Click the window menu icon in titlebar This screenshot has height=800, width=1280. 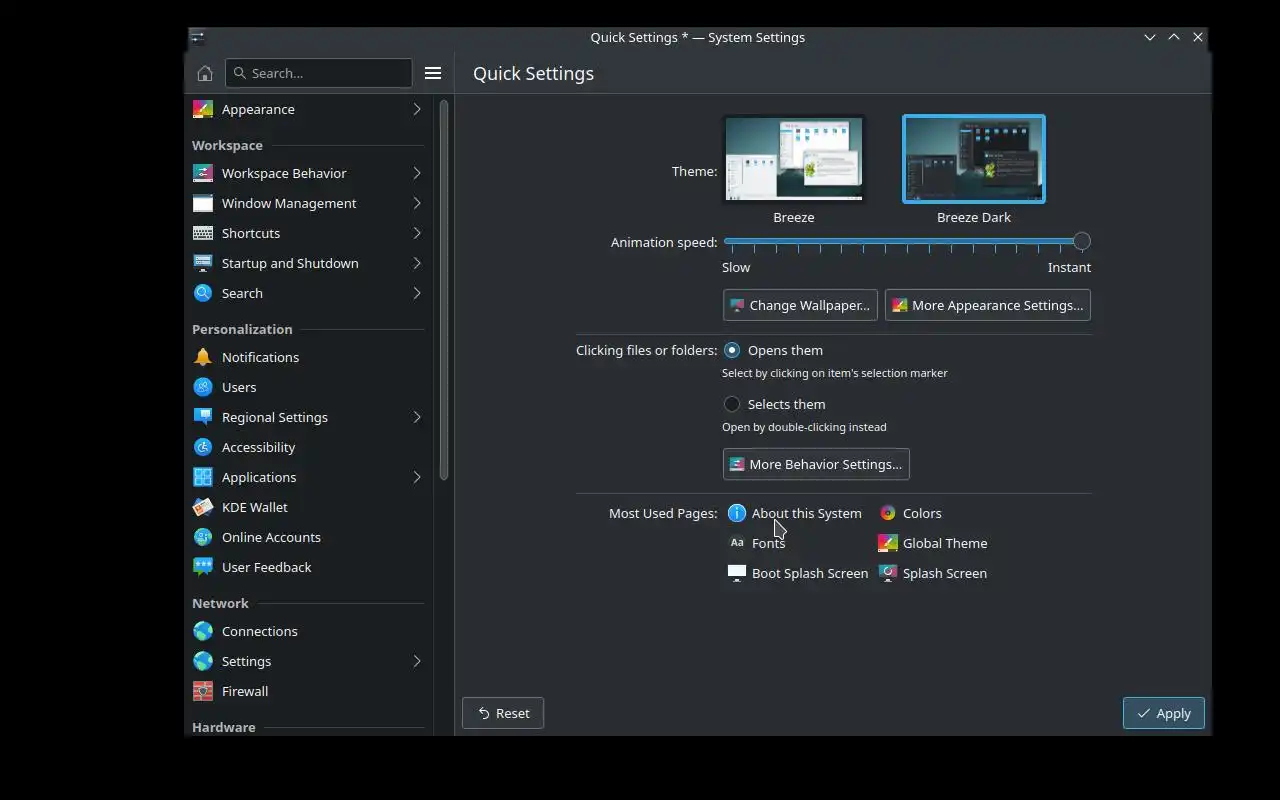[x=198, y=37]
